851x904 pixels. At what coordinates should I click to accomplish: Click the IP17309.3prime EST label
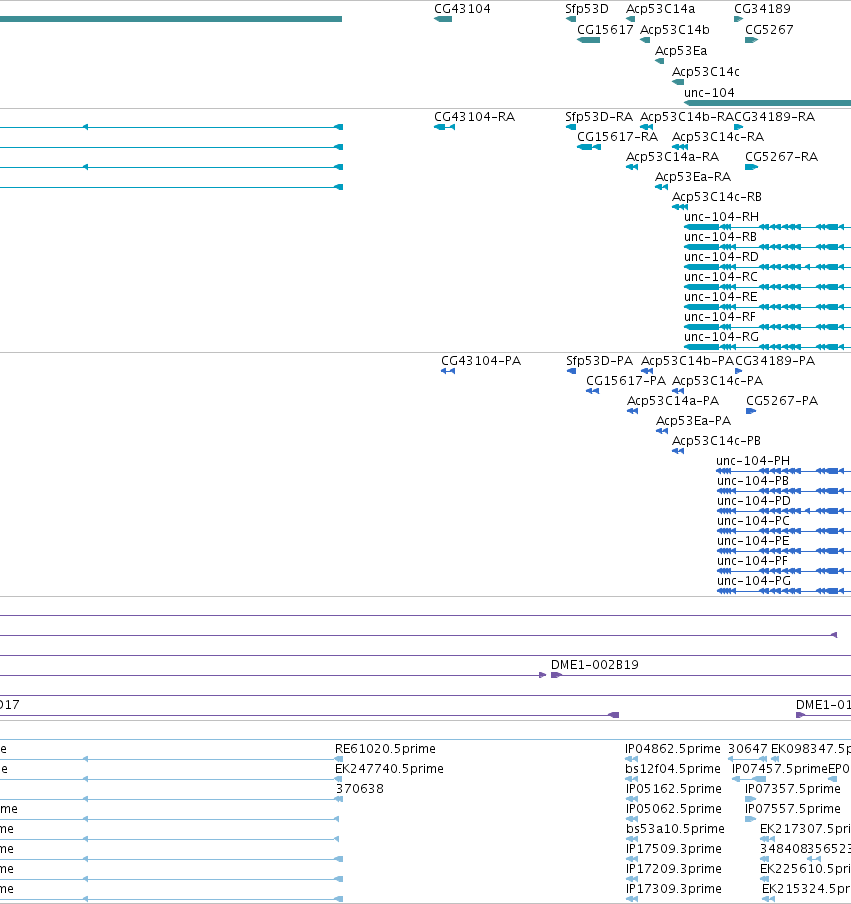click(673, 889)
